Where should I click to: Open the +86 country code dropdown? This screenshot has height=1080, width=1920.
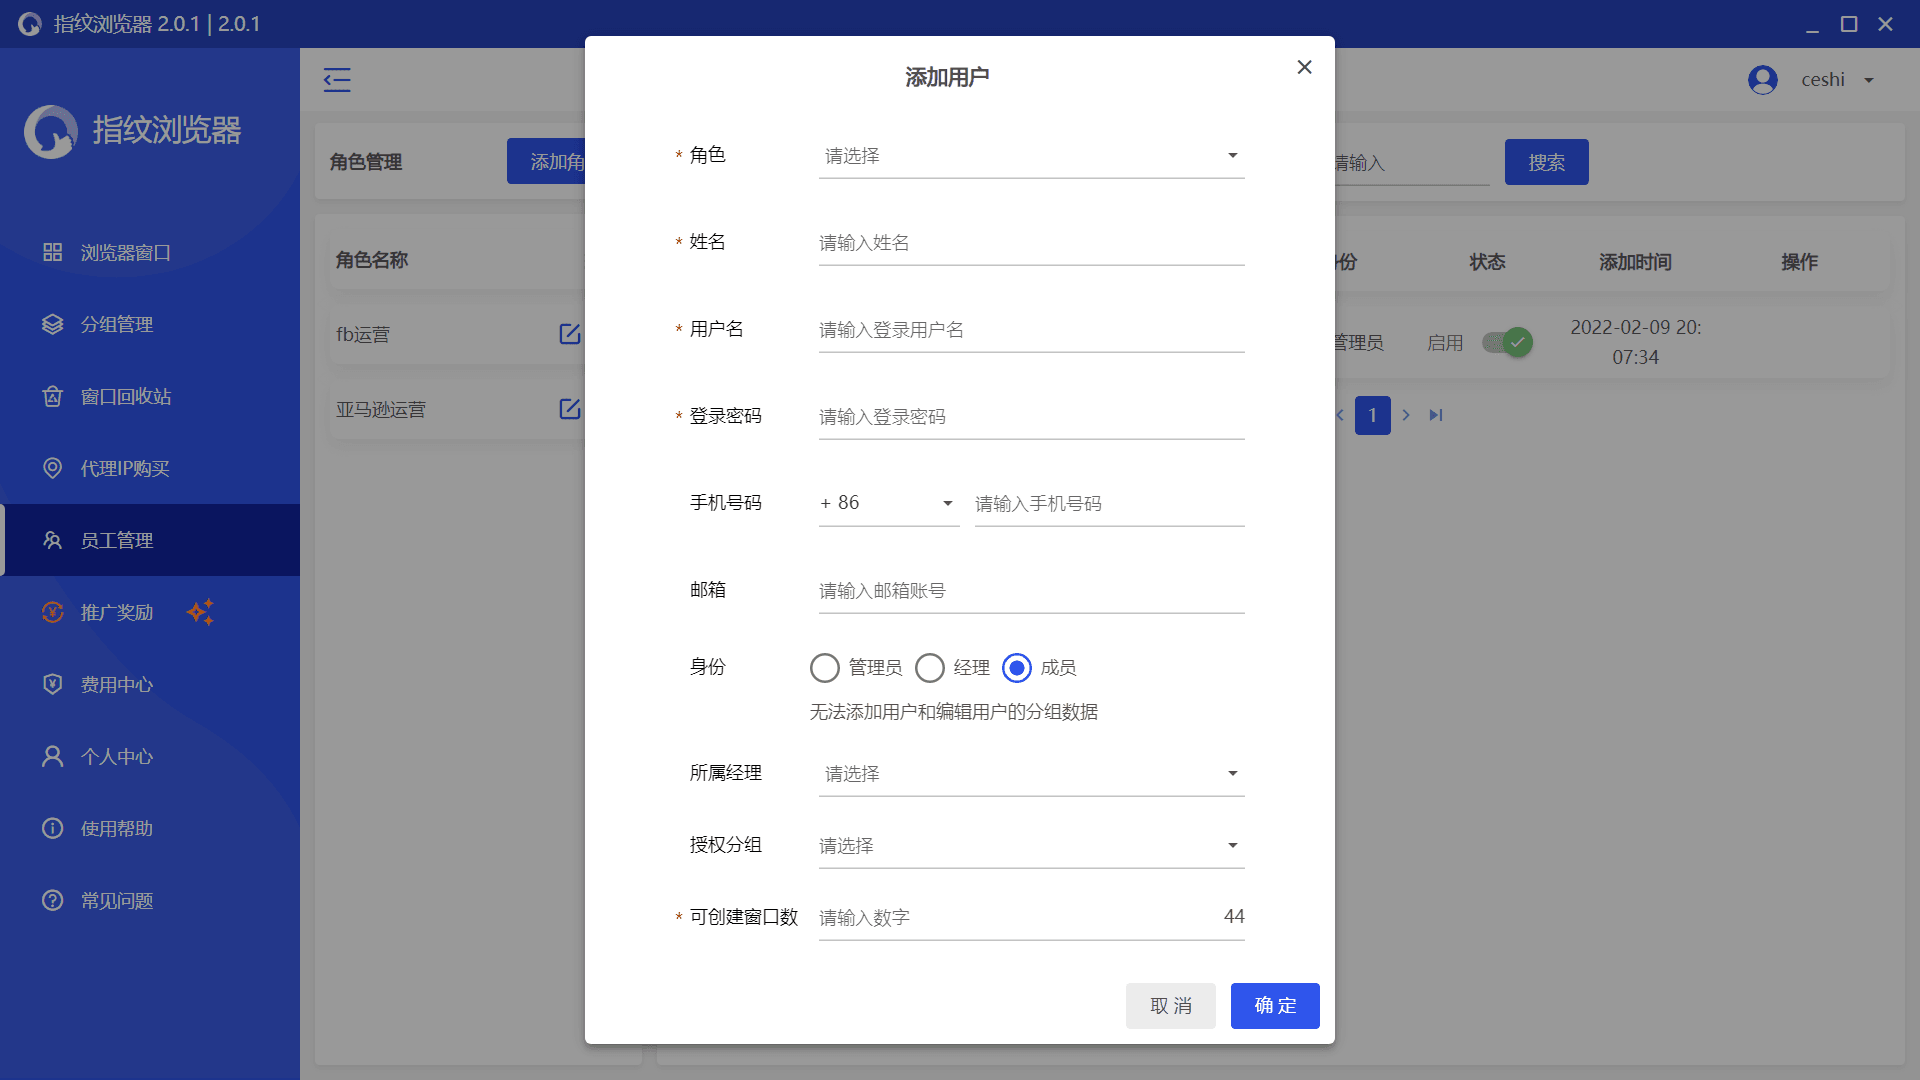point(888,503)
